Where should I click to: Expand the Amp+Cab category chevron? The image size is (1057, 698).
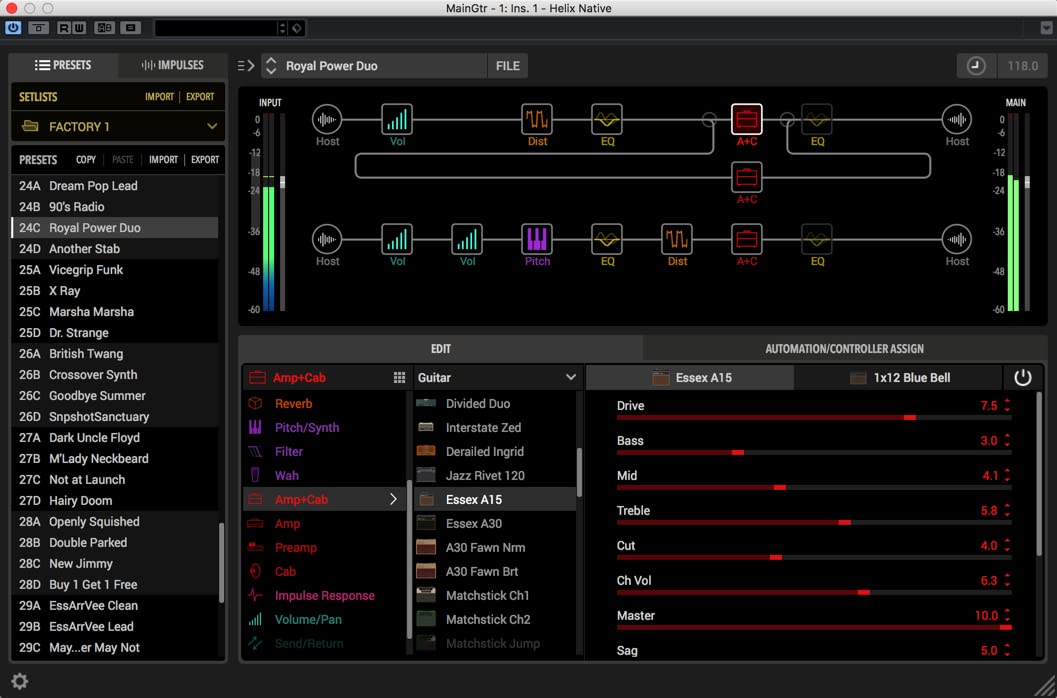393,500
